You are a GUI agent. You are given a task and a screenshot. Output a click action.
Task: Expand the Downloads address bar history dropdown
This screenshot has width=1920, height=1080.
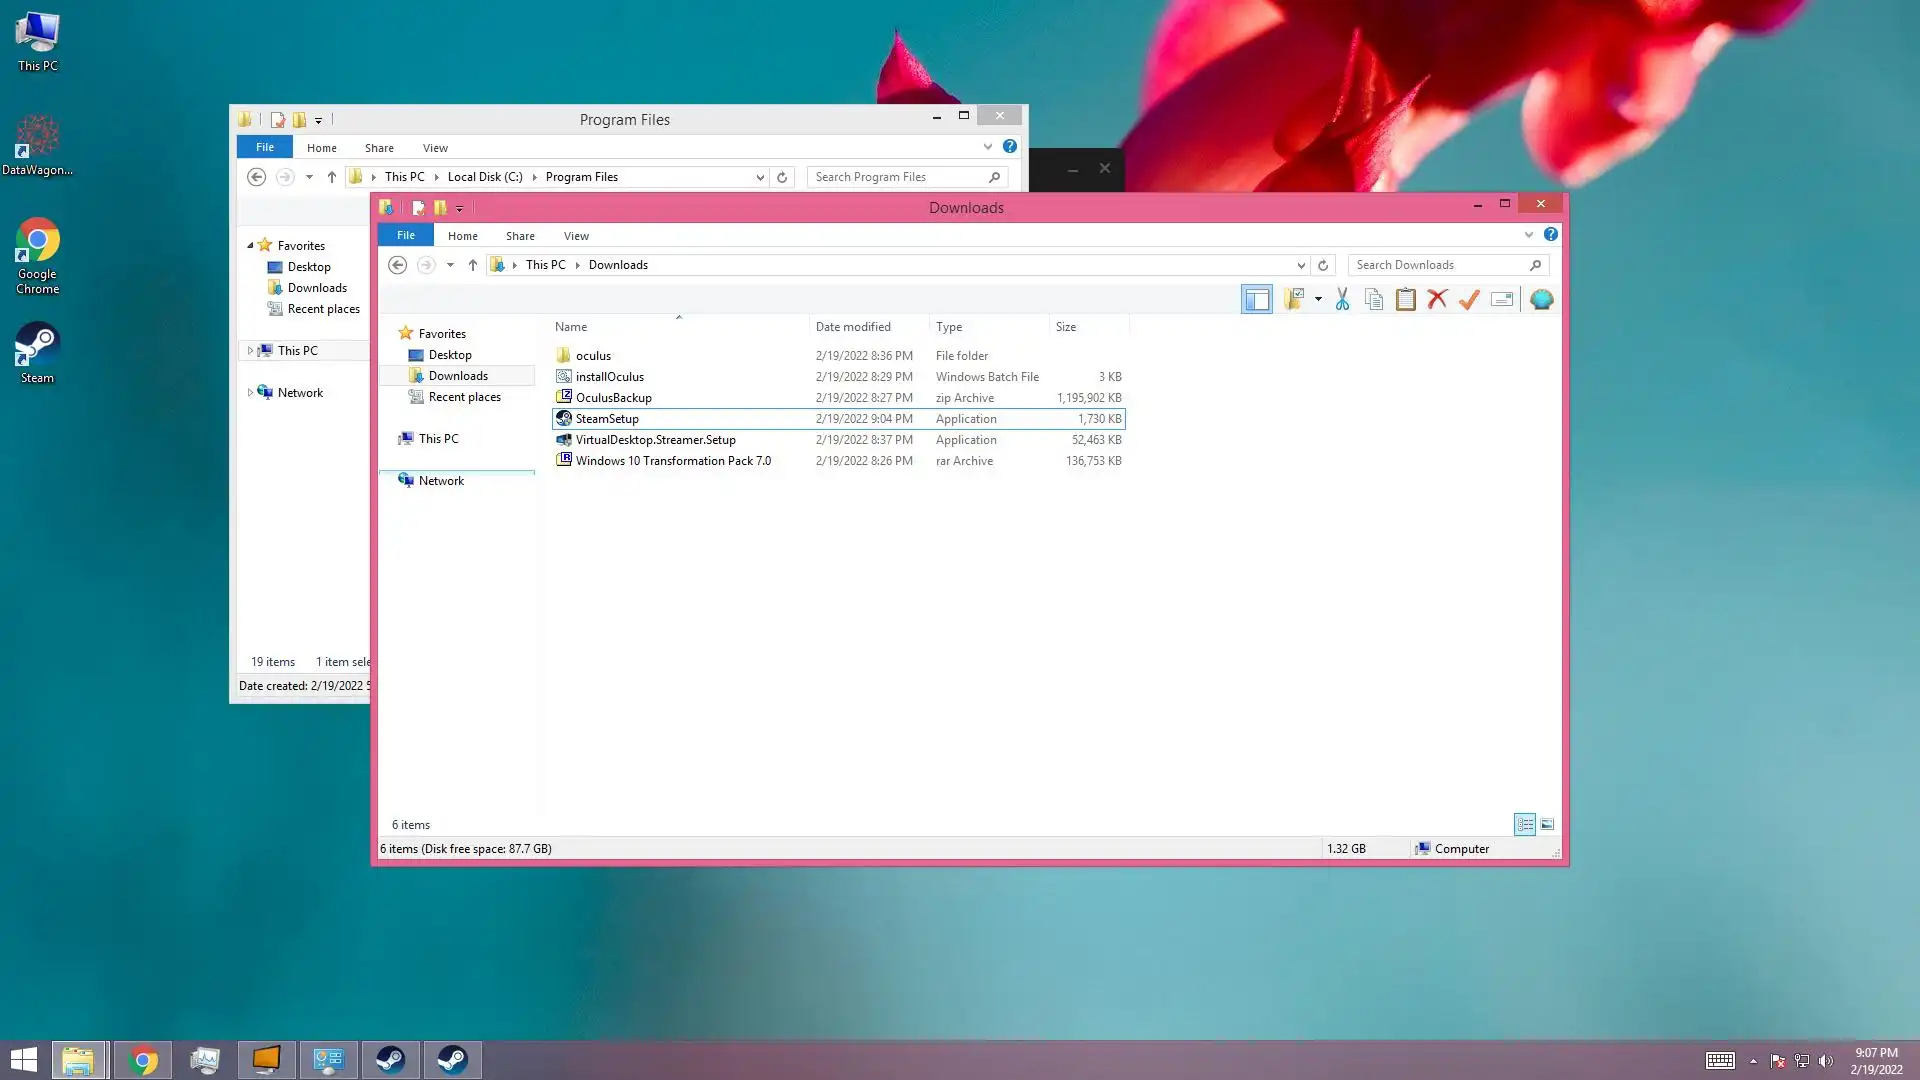coord(1301,265)
